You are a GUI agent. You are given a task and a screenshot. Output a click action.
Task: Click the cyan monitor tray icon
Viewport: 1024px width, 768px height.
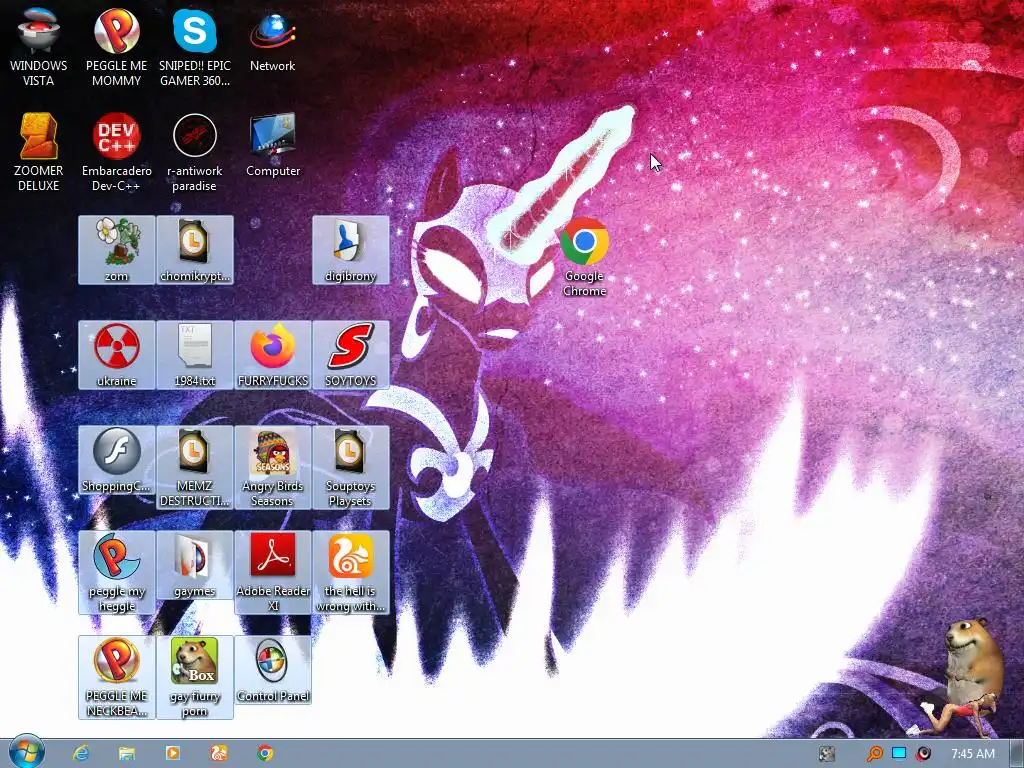tap(899, 754)
